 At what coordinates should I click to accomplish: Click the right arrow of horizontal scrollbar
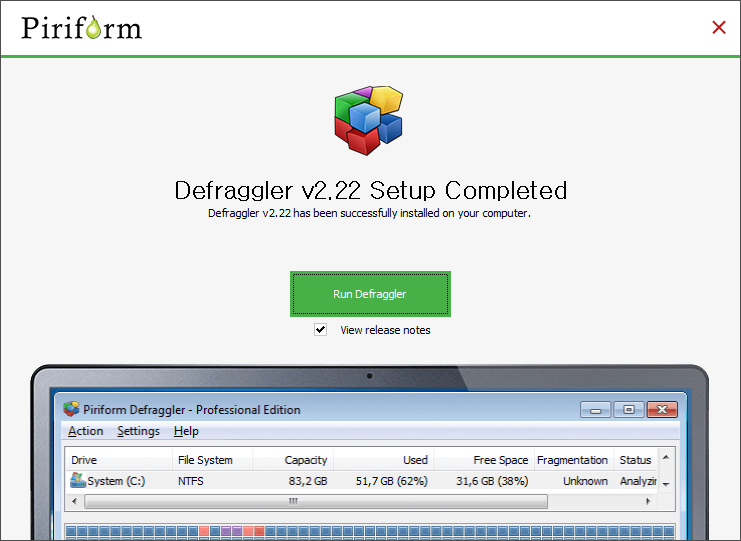(648, 501)
